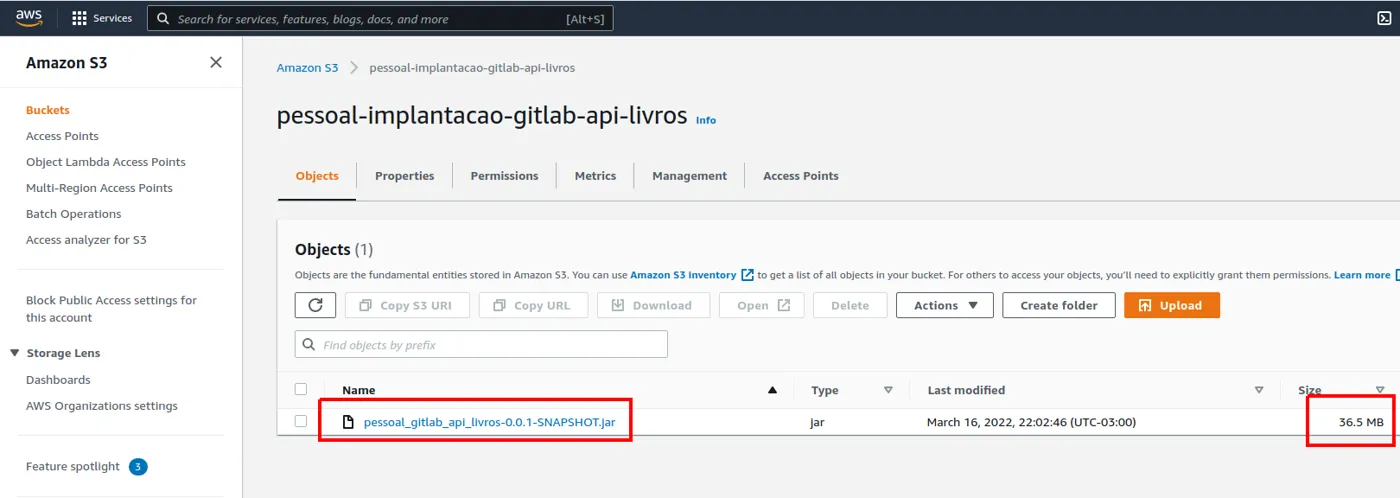Click the Learn more link
Viewport: 1400px width, 498px height.
(1362, 275)
